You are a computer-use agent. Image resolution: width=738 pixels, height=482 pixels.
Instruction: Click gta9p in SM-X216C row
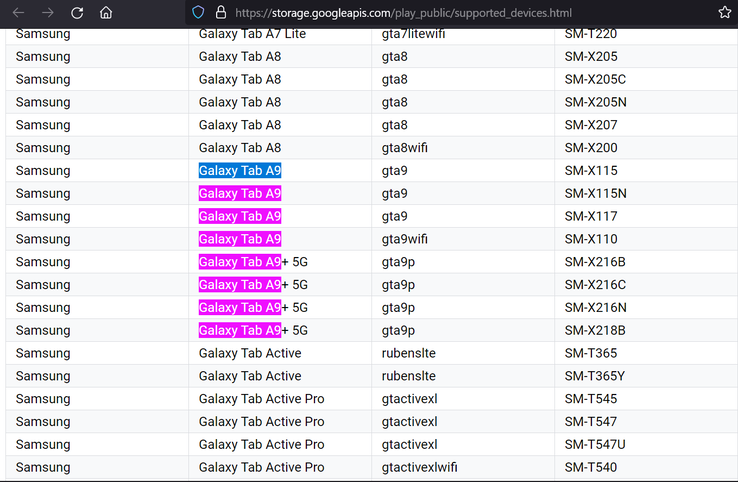pyautogui.click(x=398, y=285)
